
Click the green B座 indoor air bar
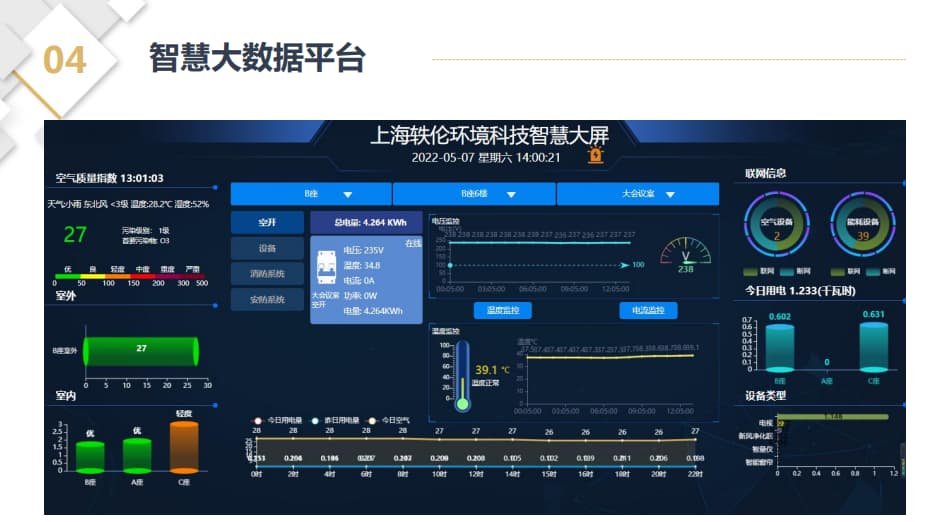[90, 457]
